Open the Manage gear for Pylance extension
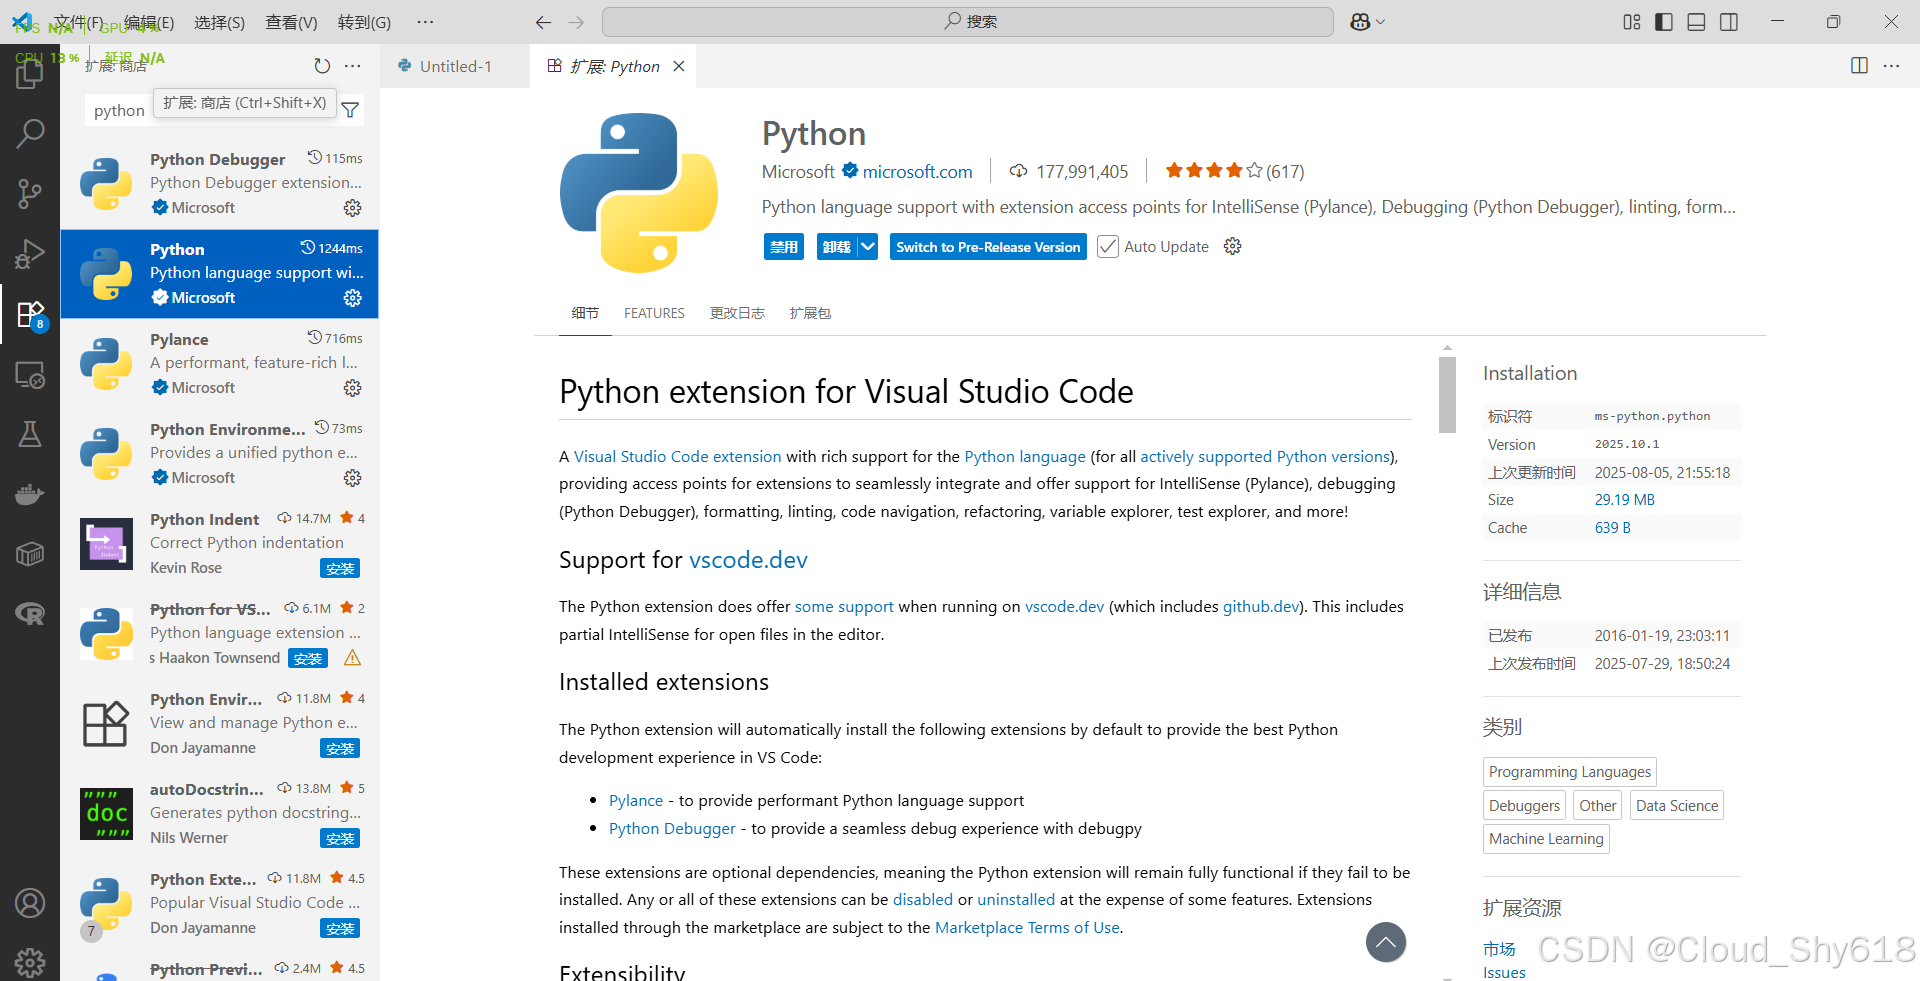The height and width of the screenshot is (981, 1920). 352,388
